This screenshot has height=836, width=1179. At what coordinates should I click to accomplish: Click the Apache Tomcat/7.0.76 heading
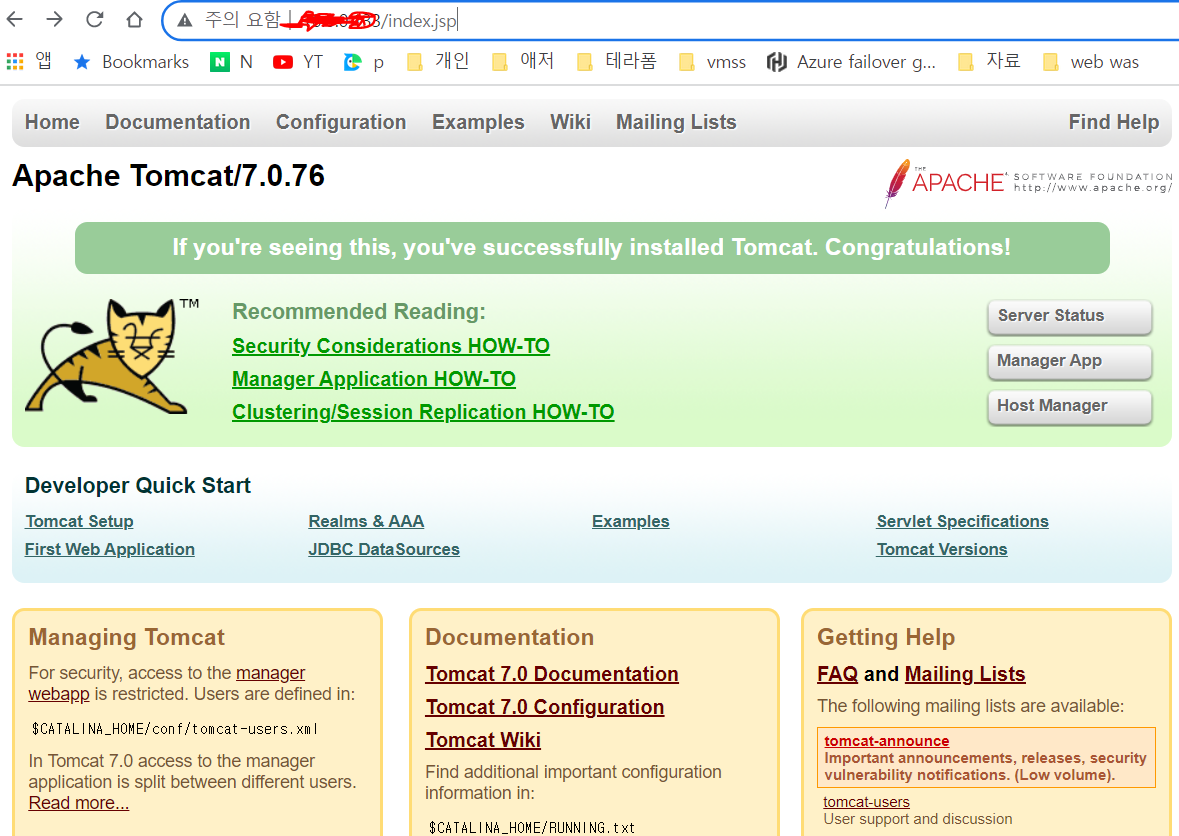click(x=168, y=176)
